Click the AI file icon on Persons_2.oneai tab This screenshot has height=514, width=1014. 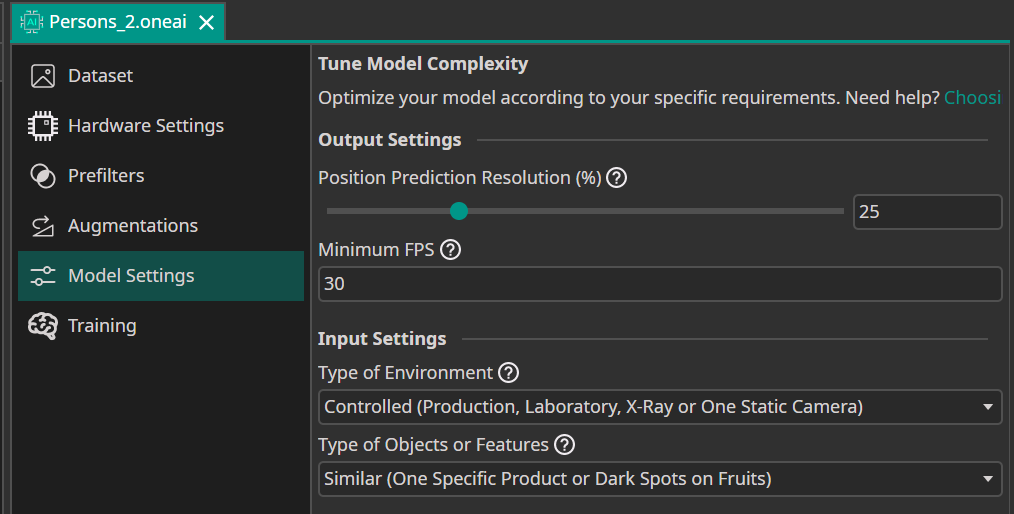31,22
